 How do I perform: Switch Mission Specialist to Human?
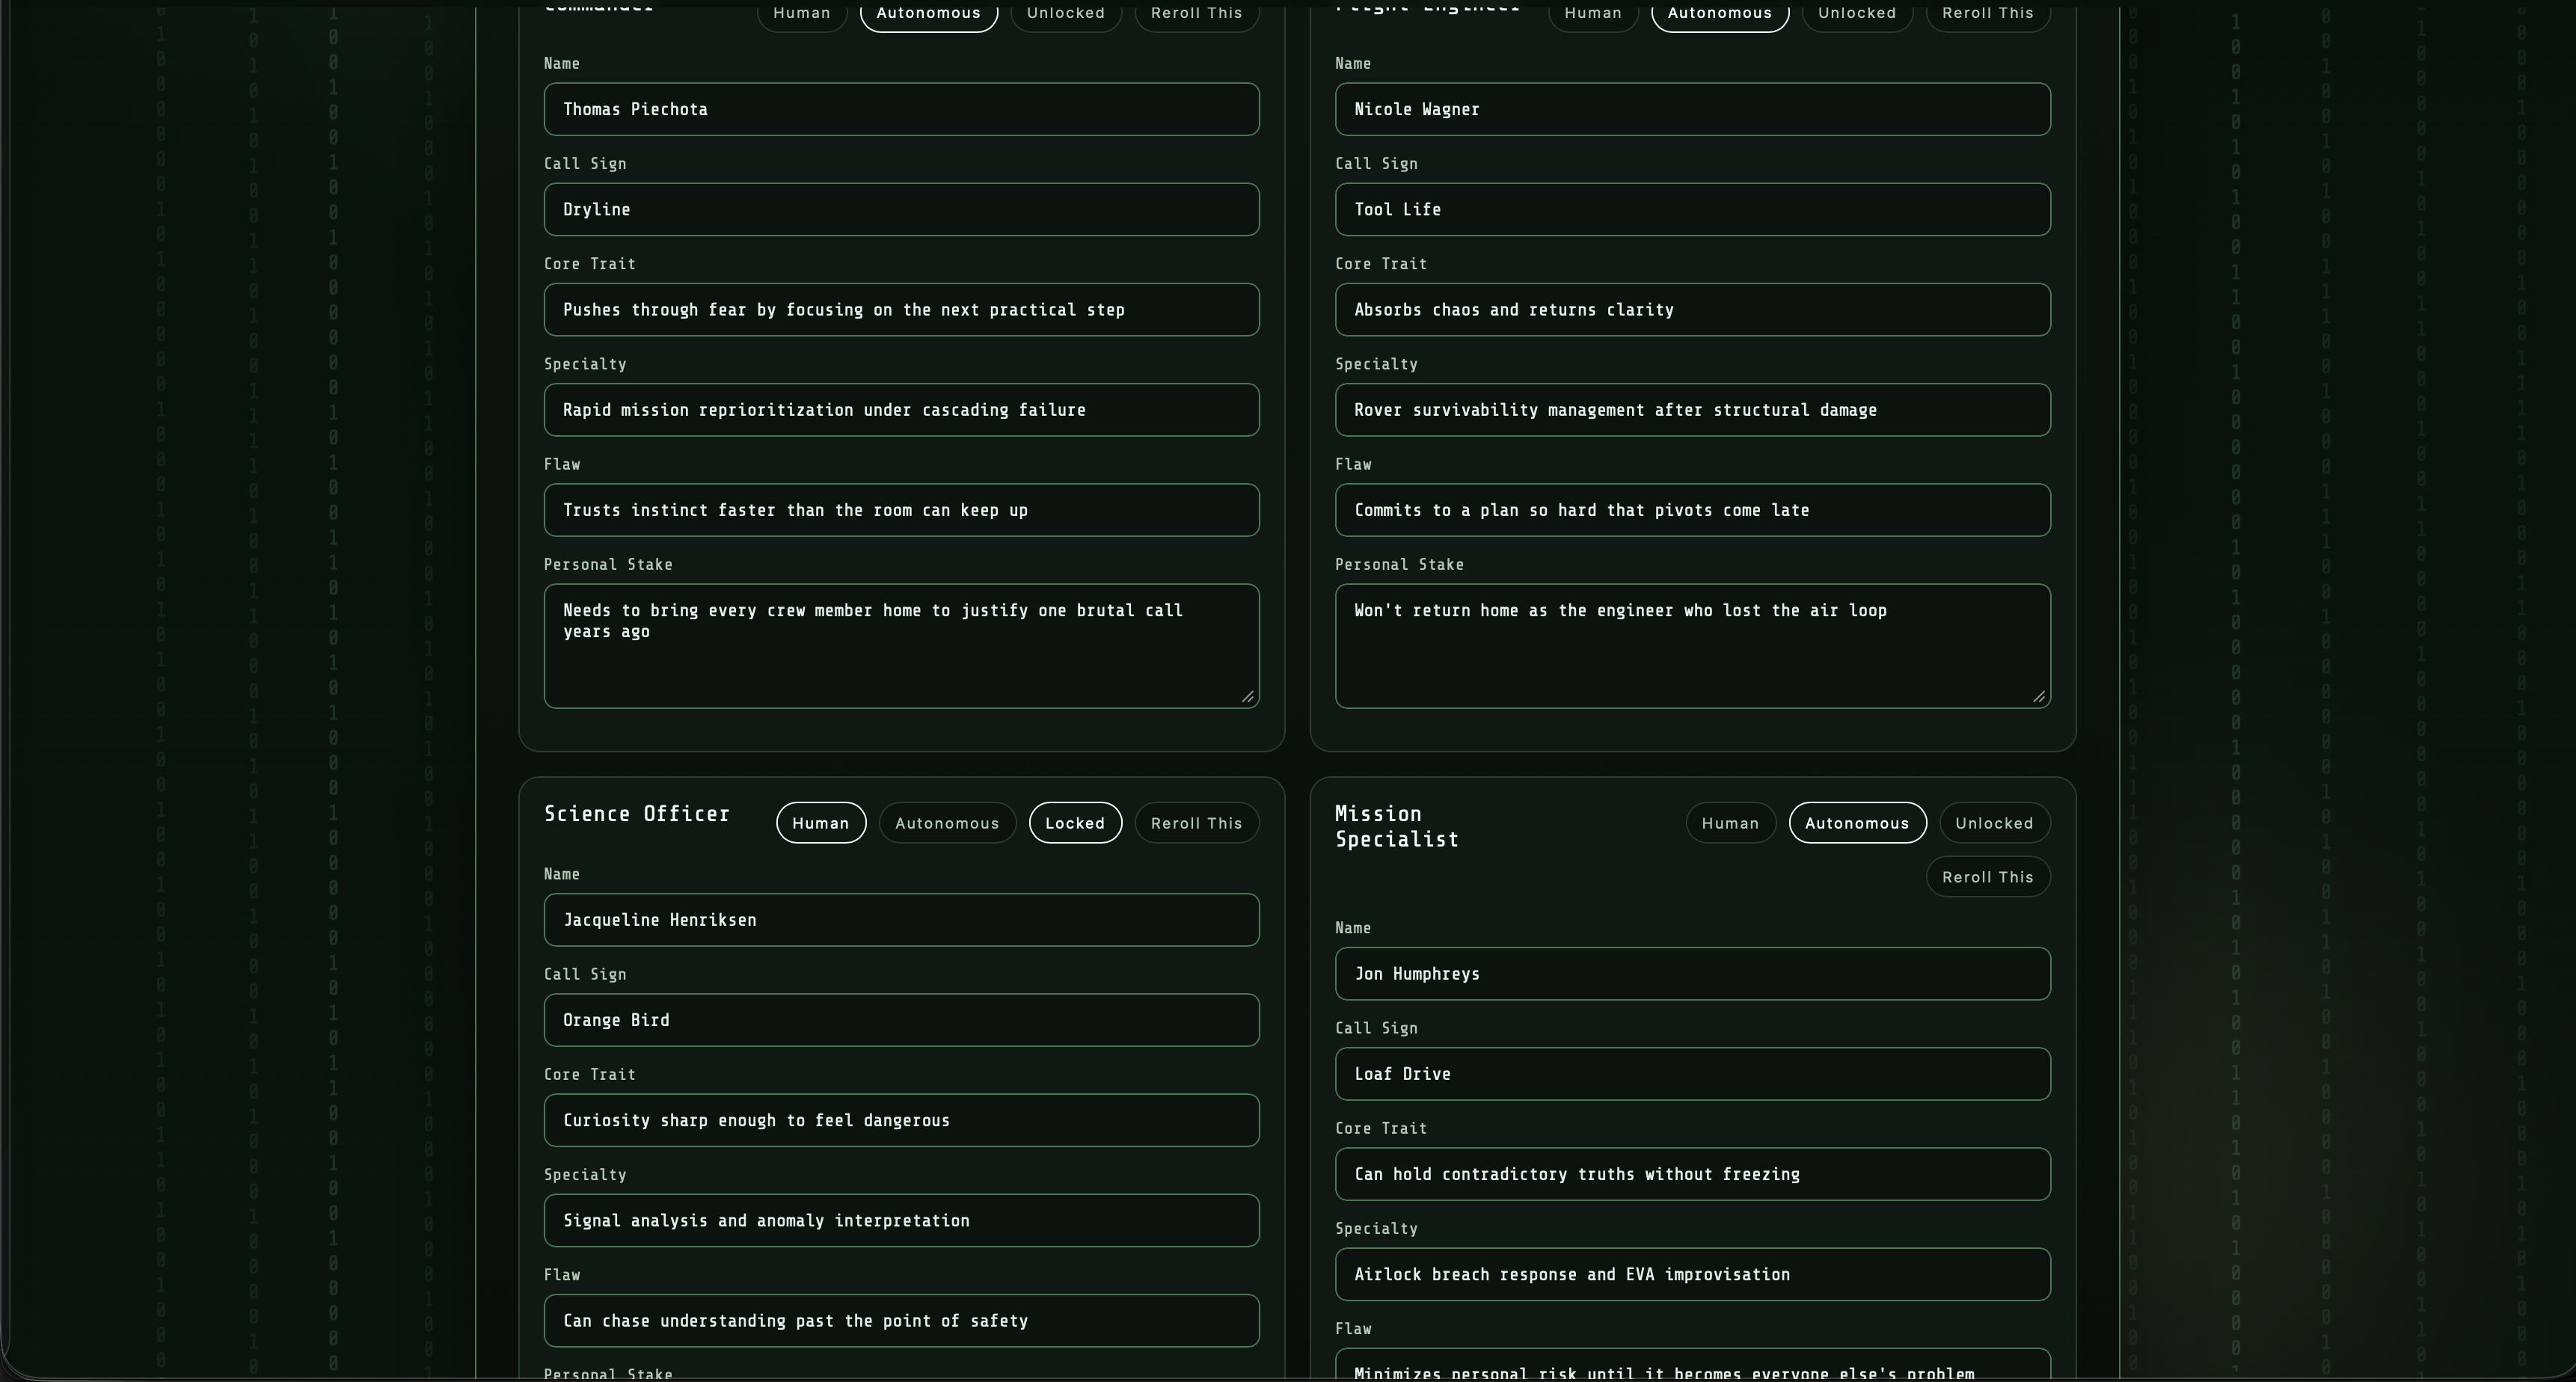pos(1729,823)
